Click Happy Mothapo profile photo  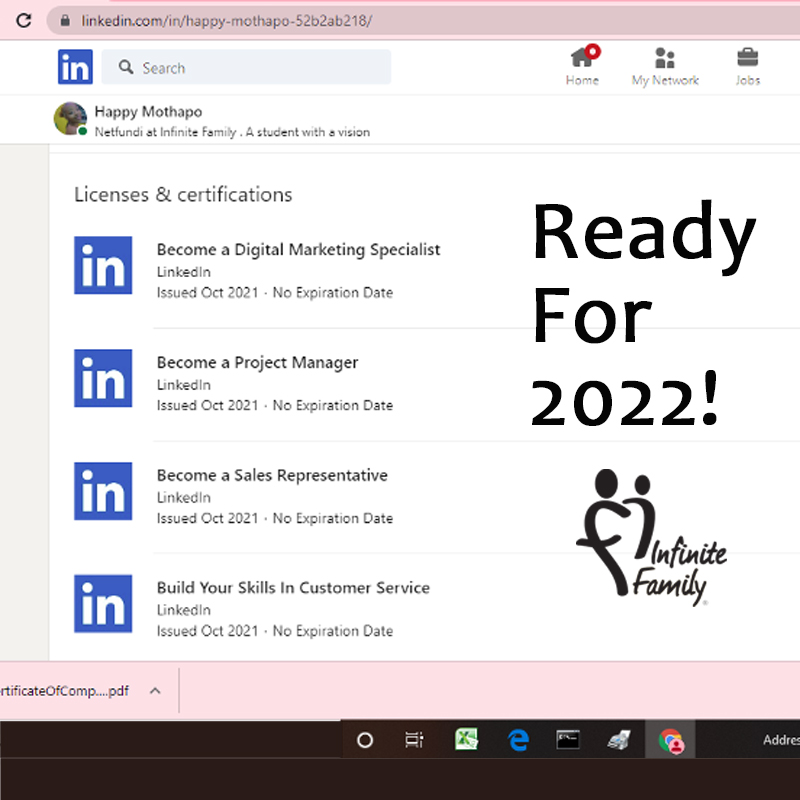click(x=70, y=119)
